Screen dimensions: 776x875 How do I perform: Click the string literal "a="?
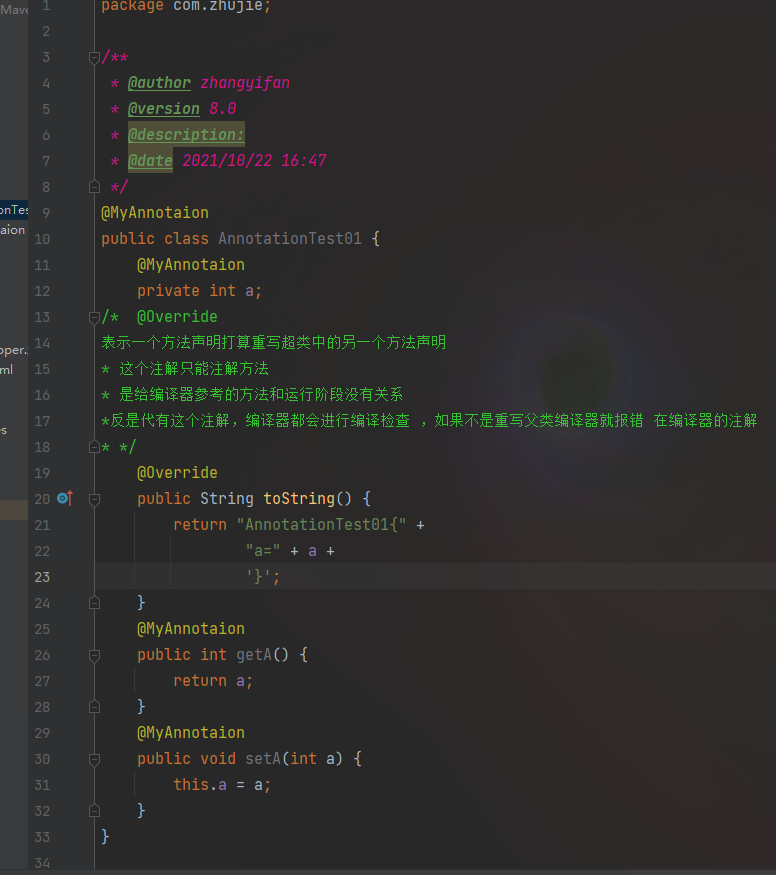pos(263,551)
